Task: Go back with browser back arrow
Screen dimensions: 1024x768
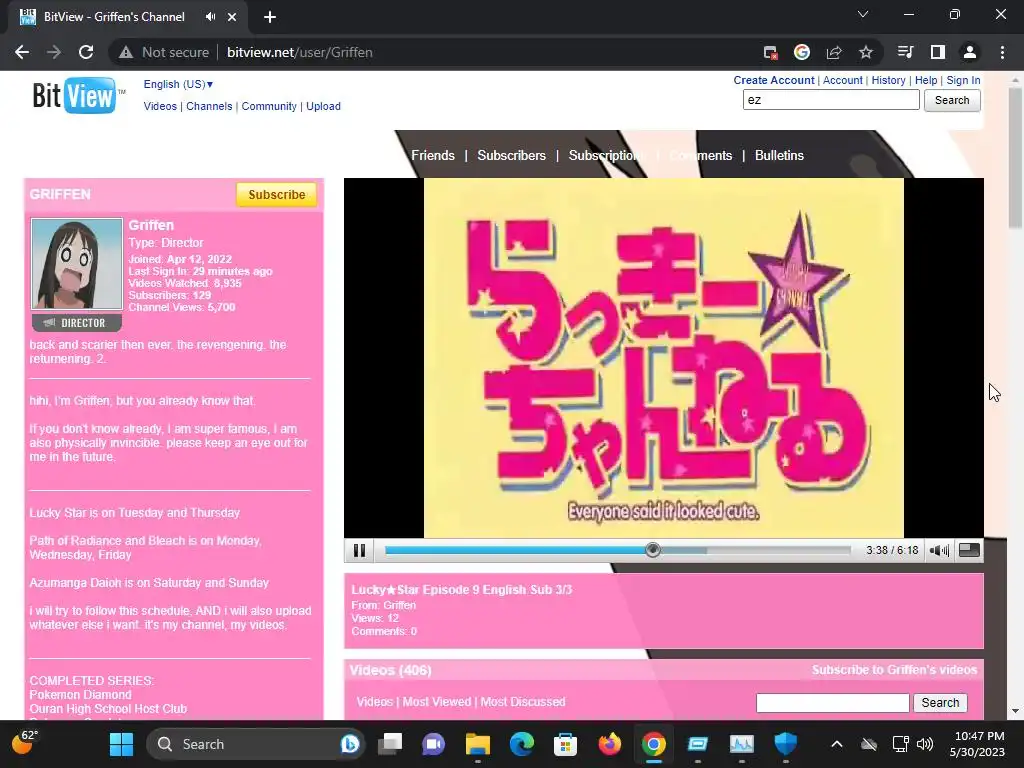Action: coord(22,52)
